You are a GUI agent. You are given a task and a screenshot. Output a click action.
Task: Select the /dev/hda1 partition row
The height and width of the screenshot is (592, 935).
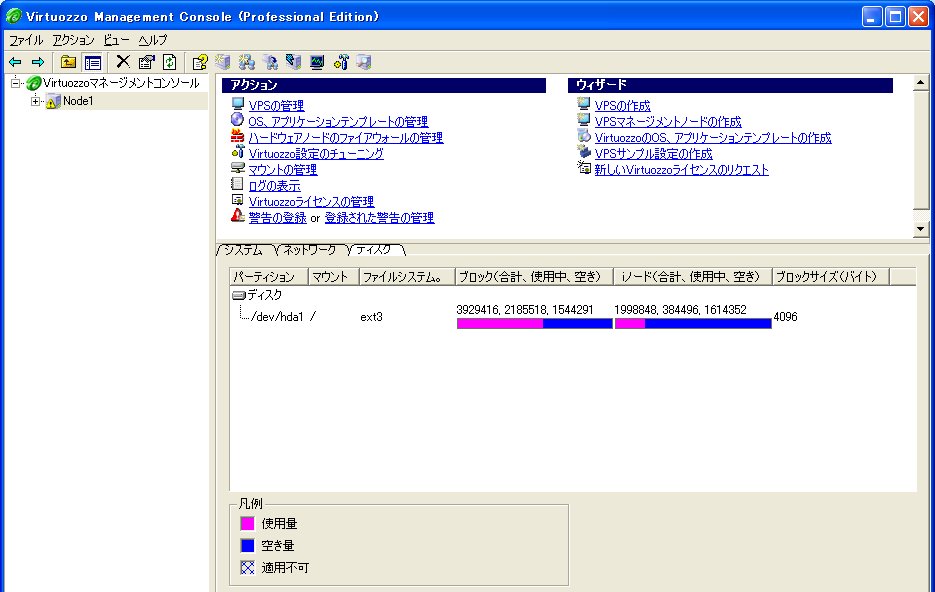pos(277,317)
